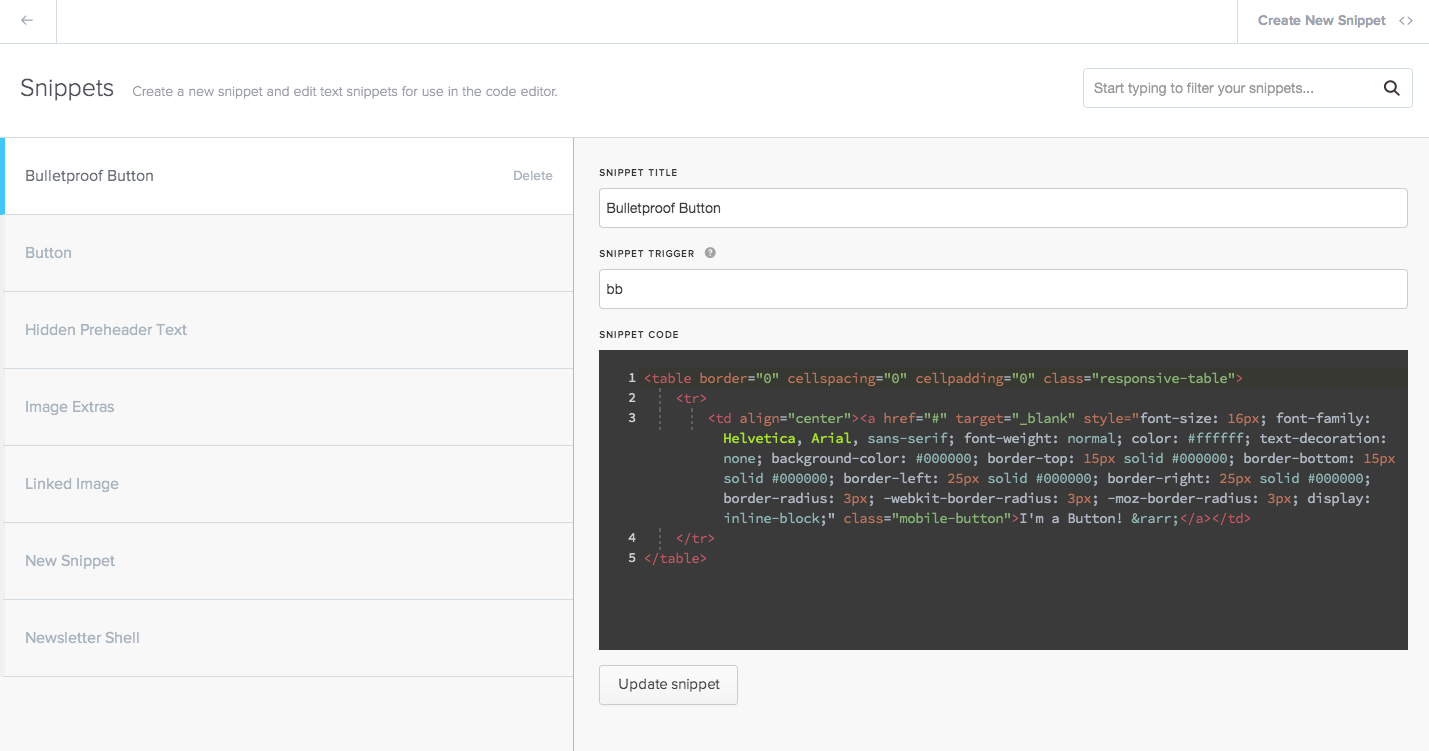Delete the Bulletproof Button snippet

(532, 176)
